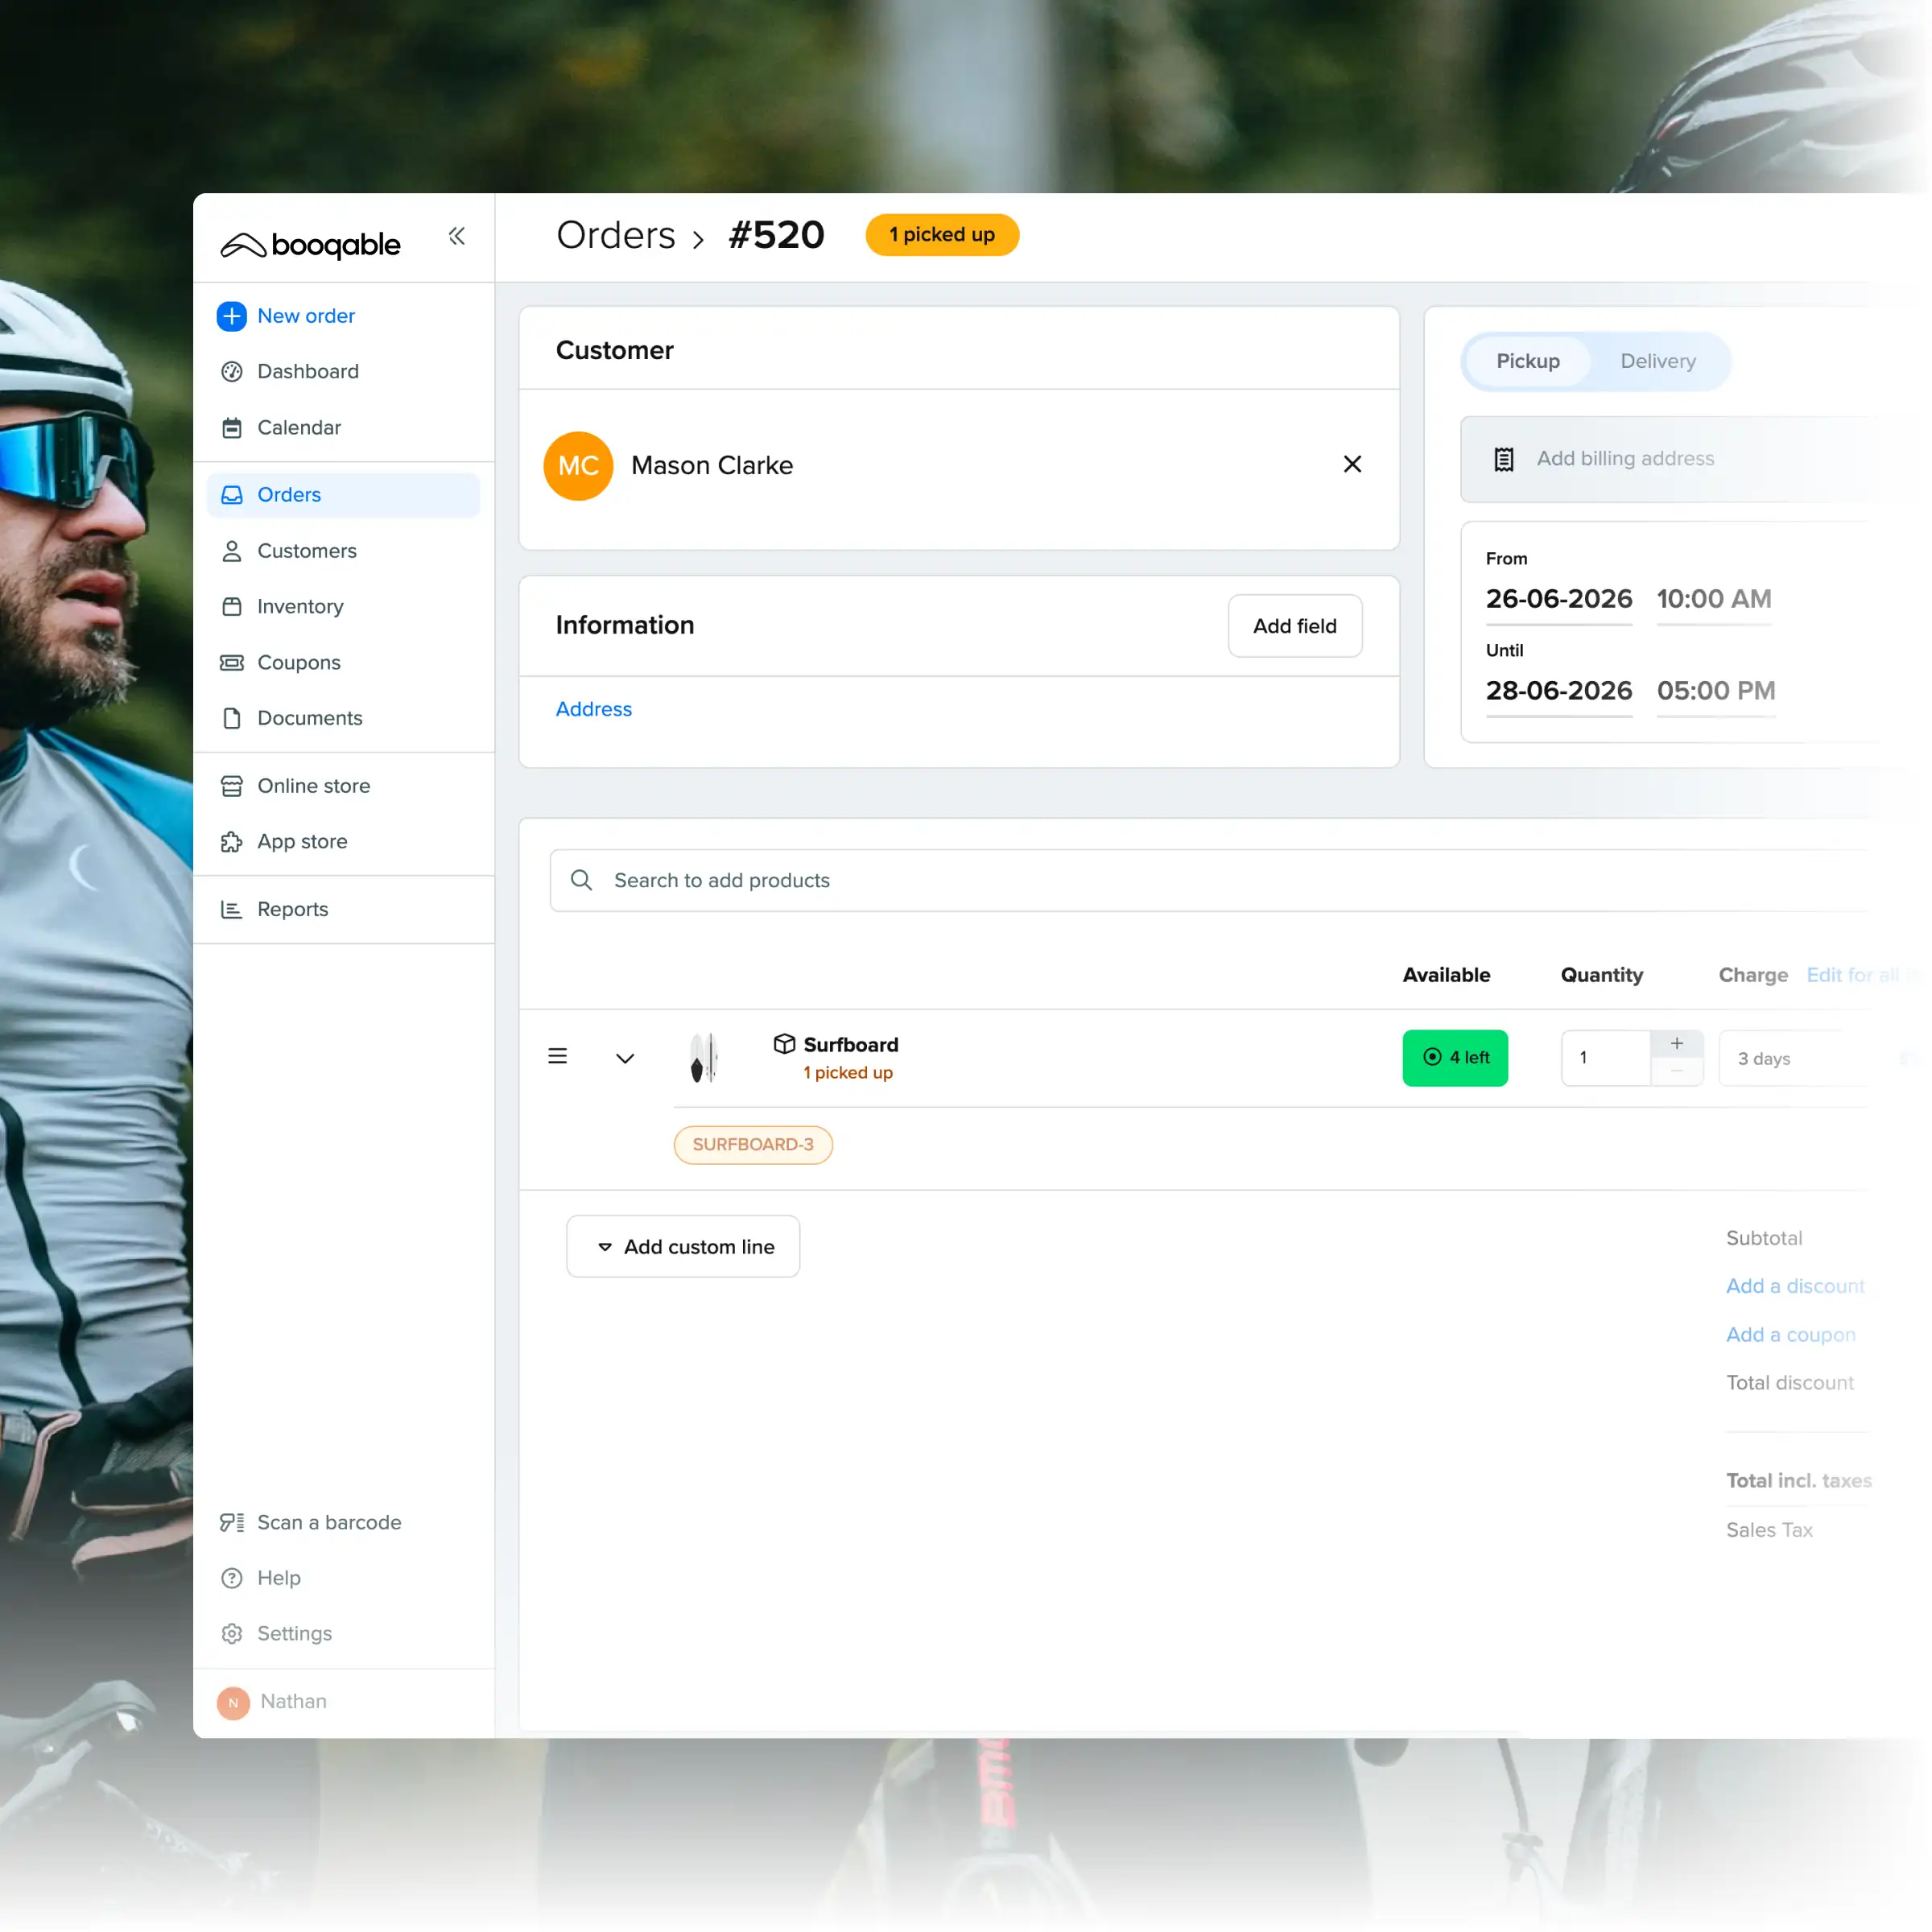The width and height of the screenshot is (1932, 1932).
Task: Select the Pickup option
Action: point(1528,361)
